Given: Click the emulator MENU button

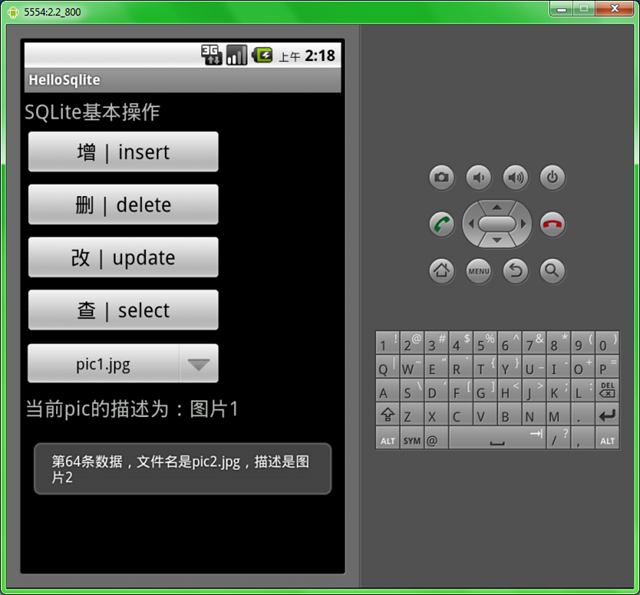Looking at the screenshot, I should pyautogui.click(x=478, y=271).
